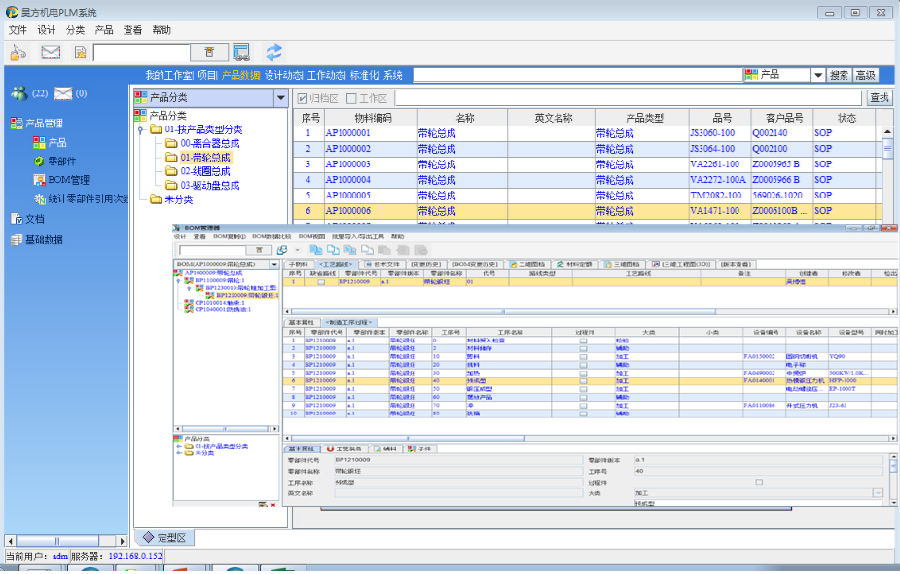Enable the 工作区 checkbox
This screenshot has width=900, height=574.
pos(351,98)
